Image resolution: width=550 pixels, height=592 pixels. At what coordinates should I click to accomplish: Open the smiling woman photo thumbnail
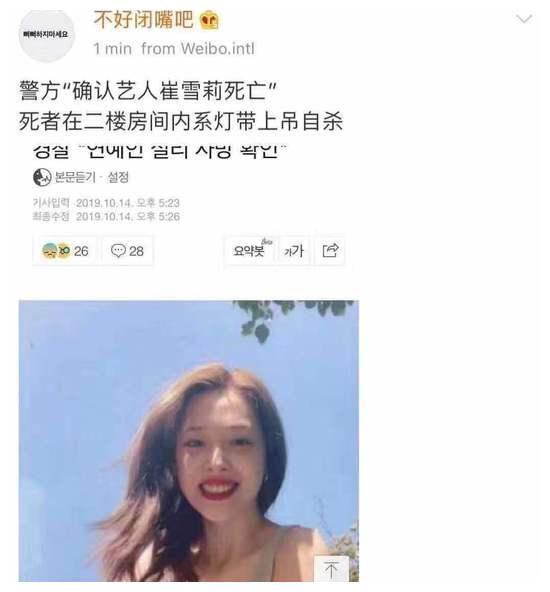[x=189, y=441]
